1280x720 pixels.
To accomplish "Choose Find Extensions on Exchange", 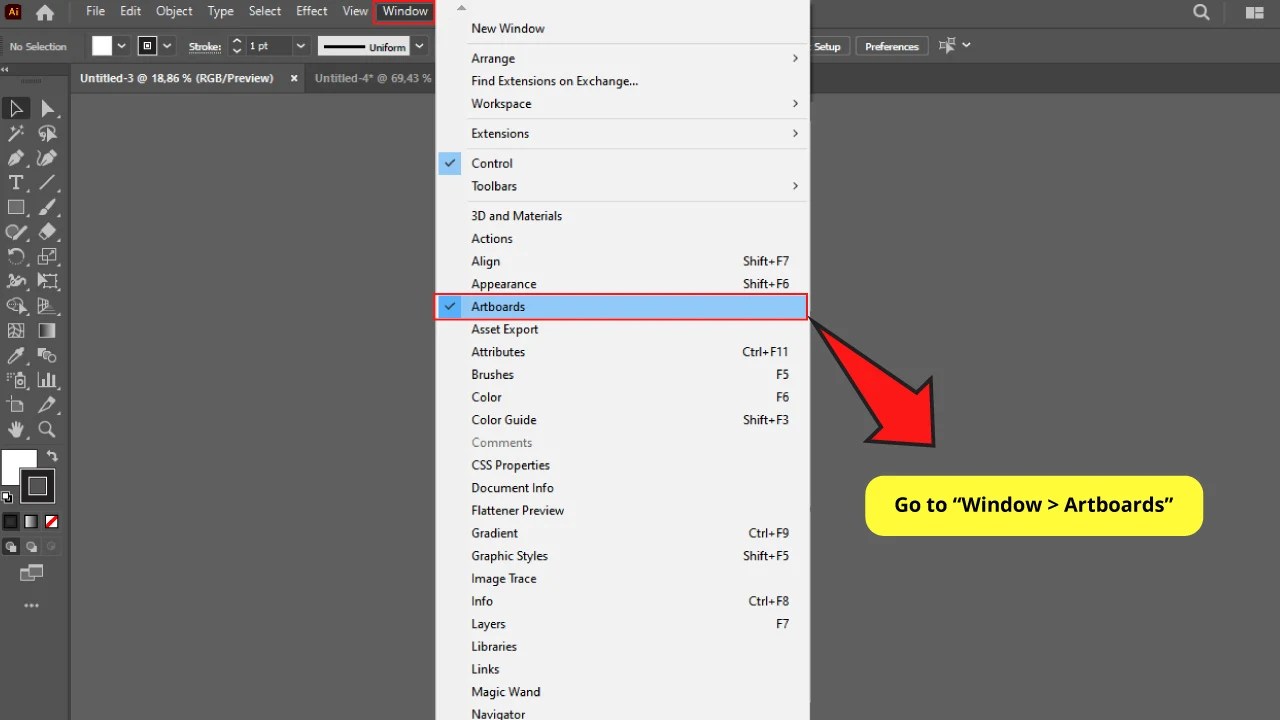I will 555,81.
